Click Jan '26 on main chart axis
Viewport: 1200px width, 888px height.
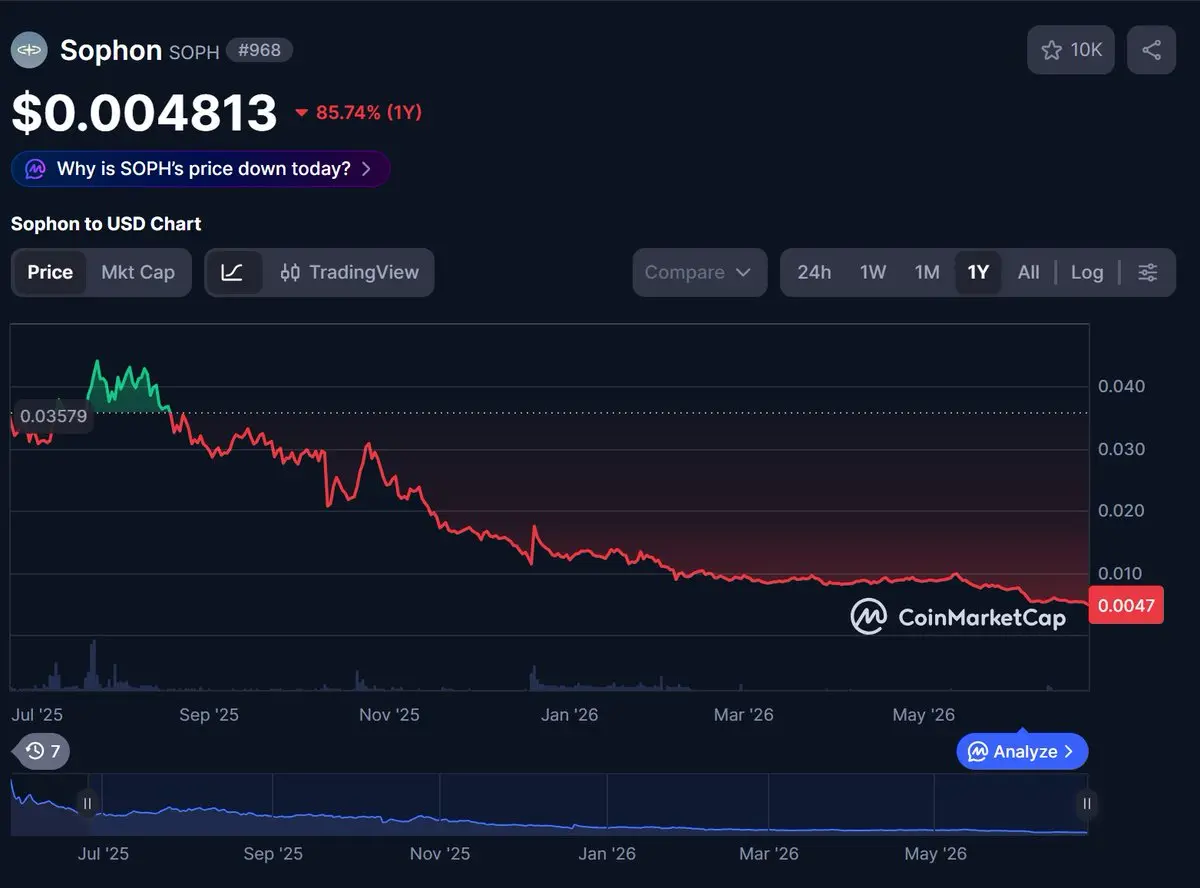[x=569, y=714]
